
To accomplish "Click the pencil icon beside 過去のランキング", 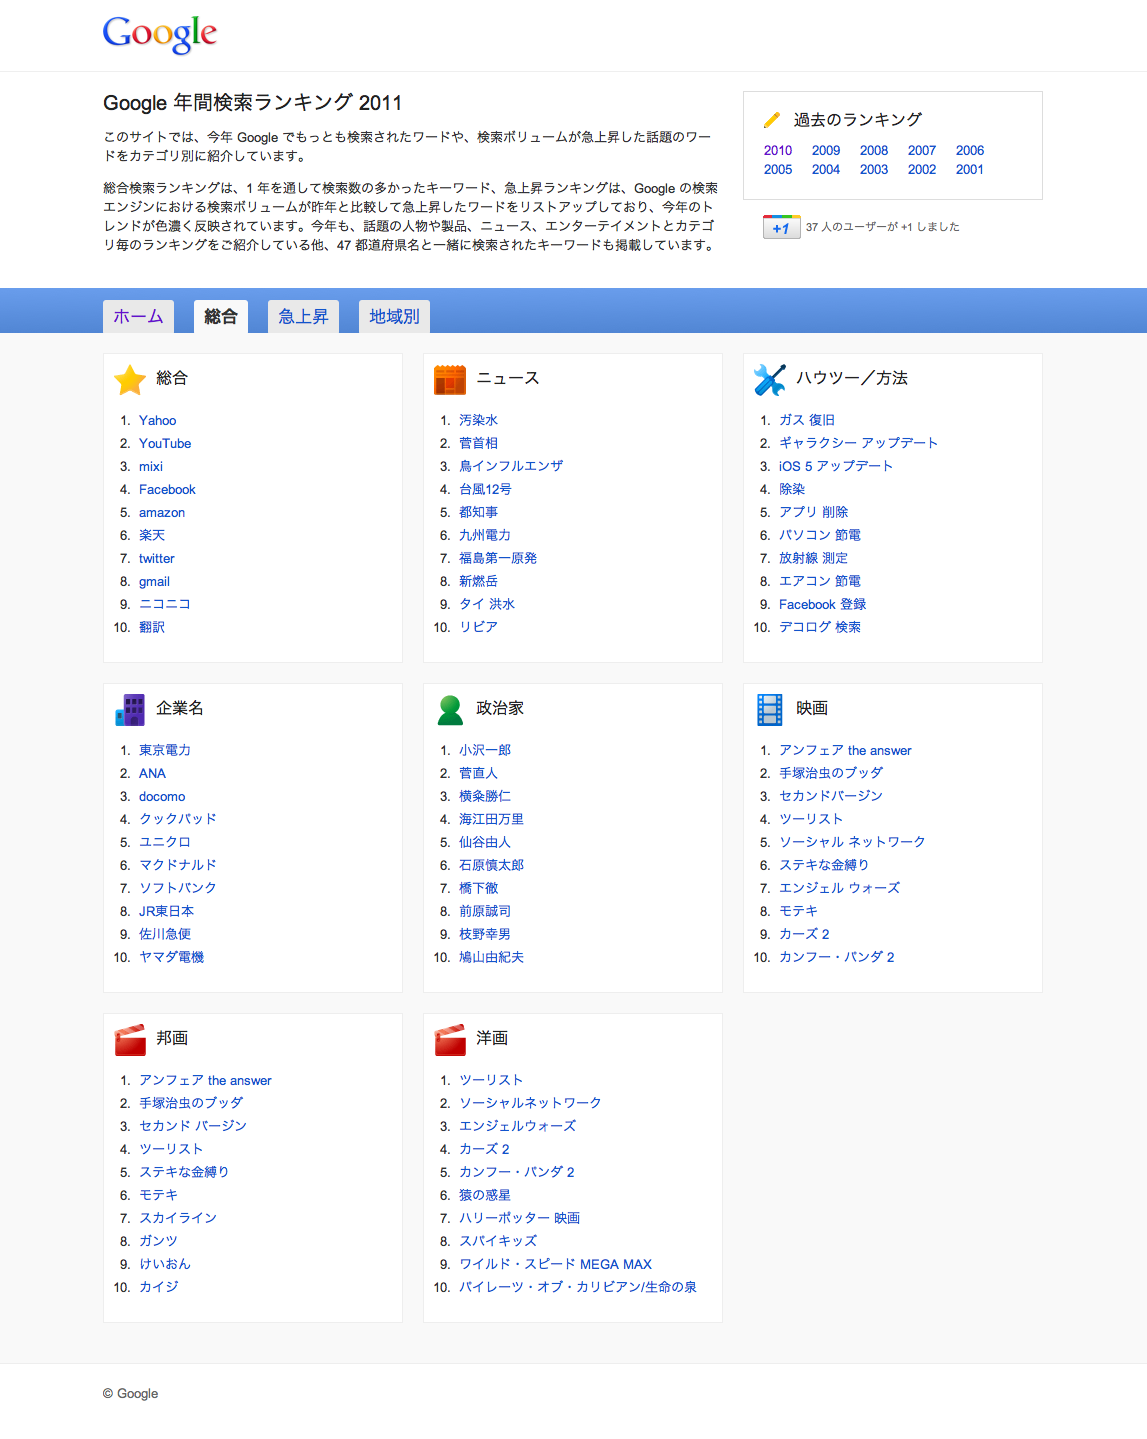I will [x=772, y=120].
